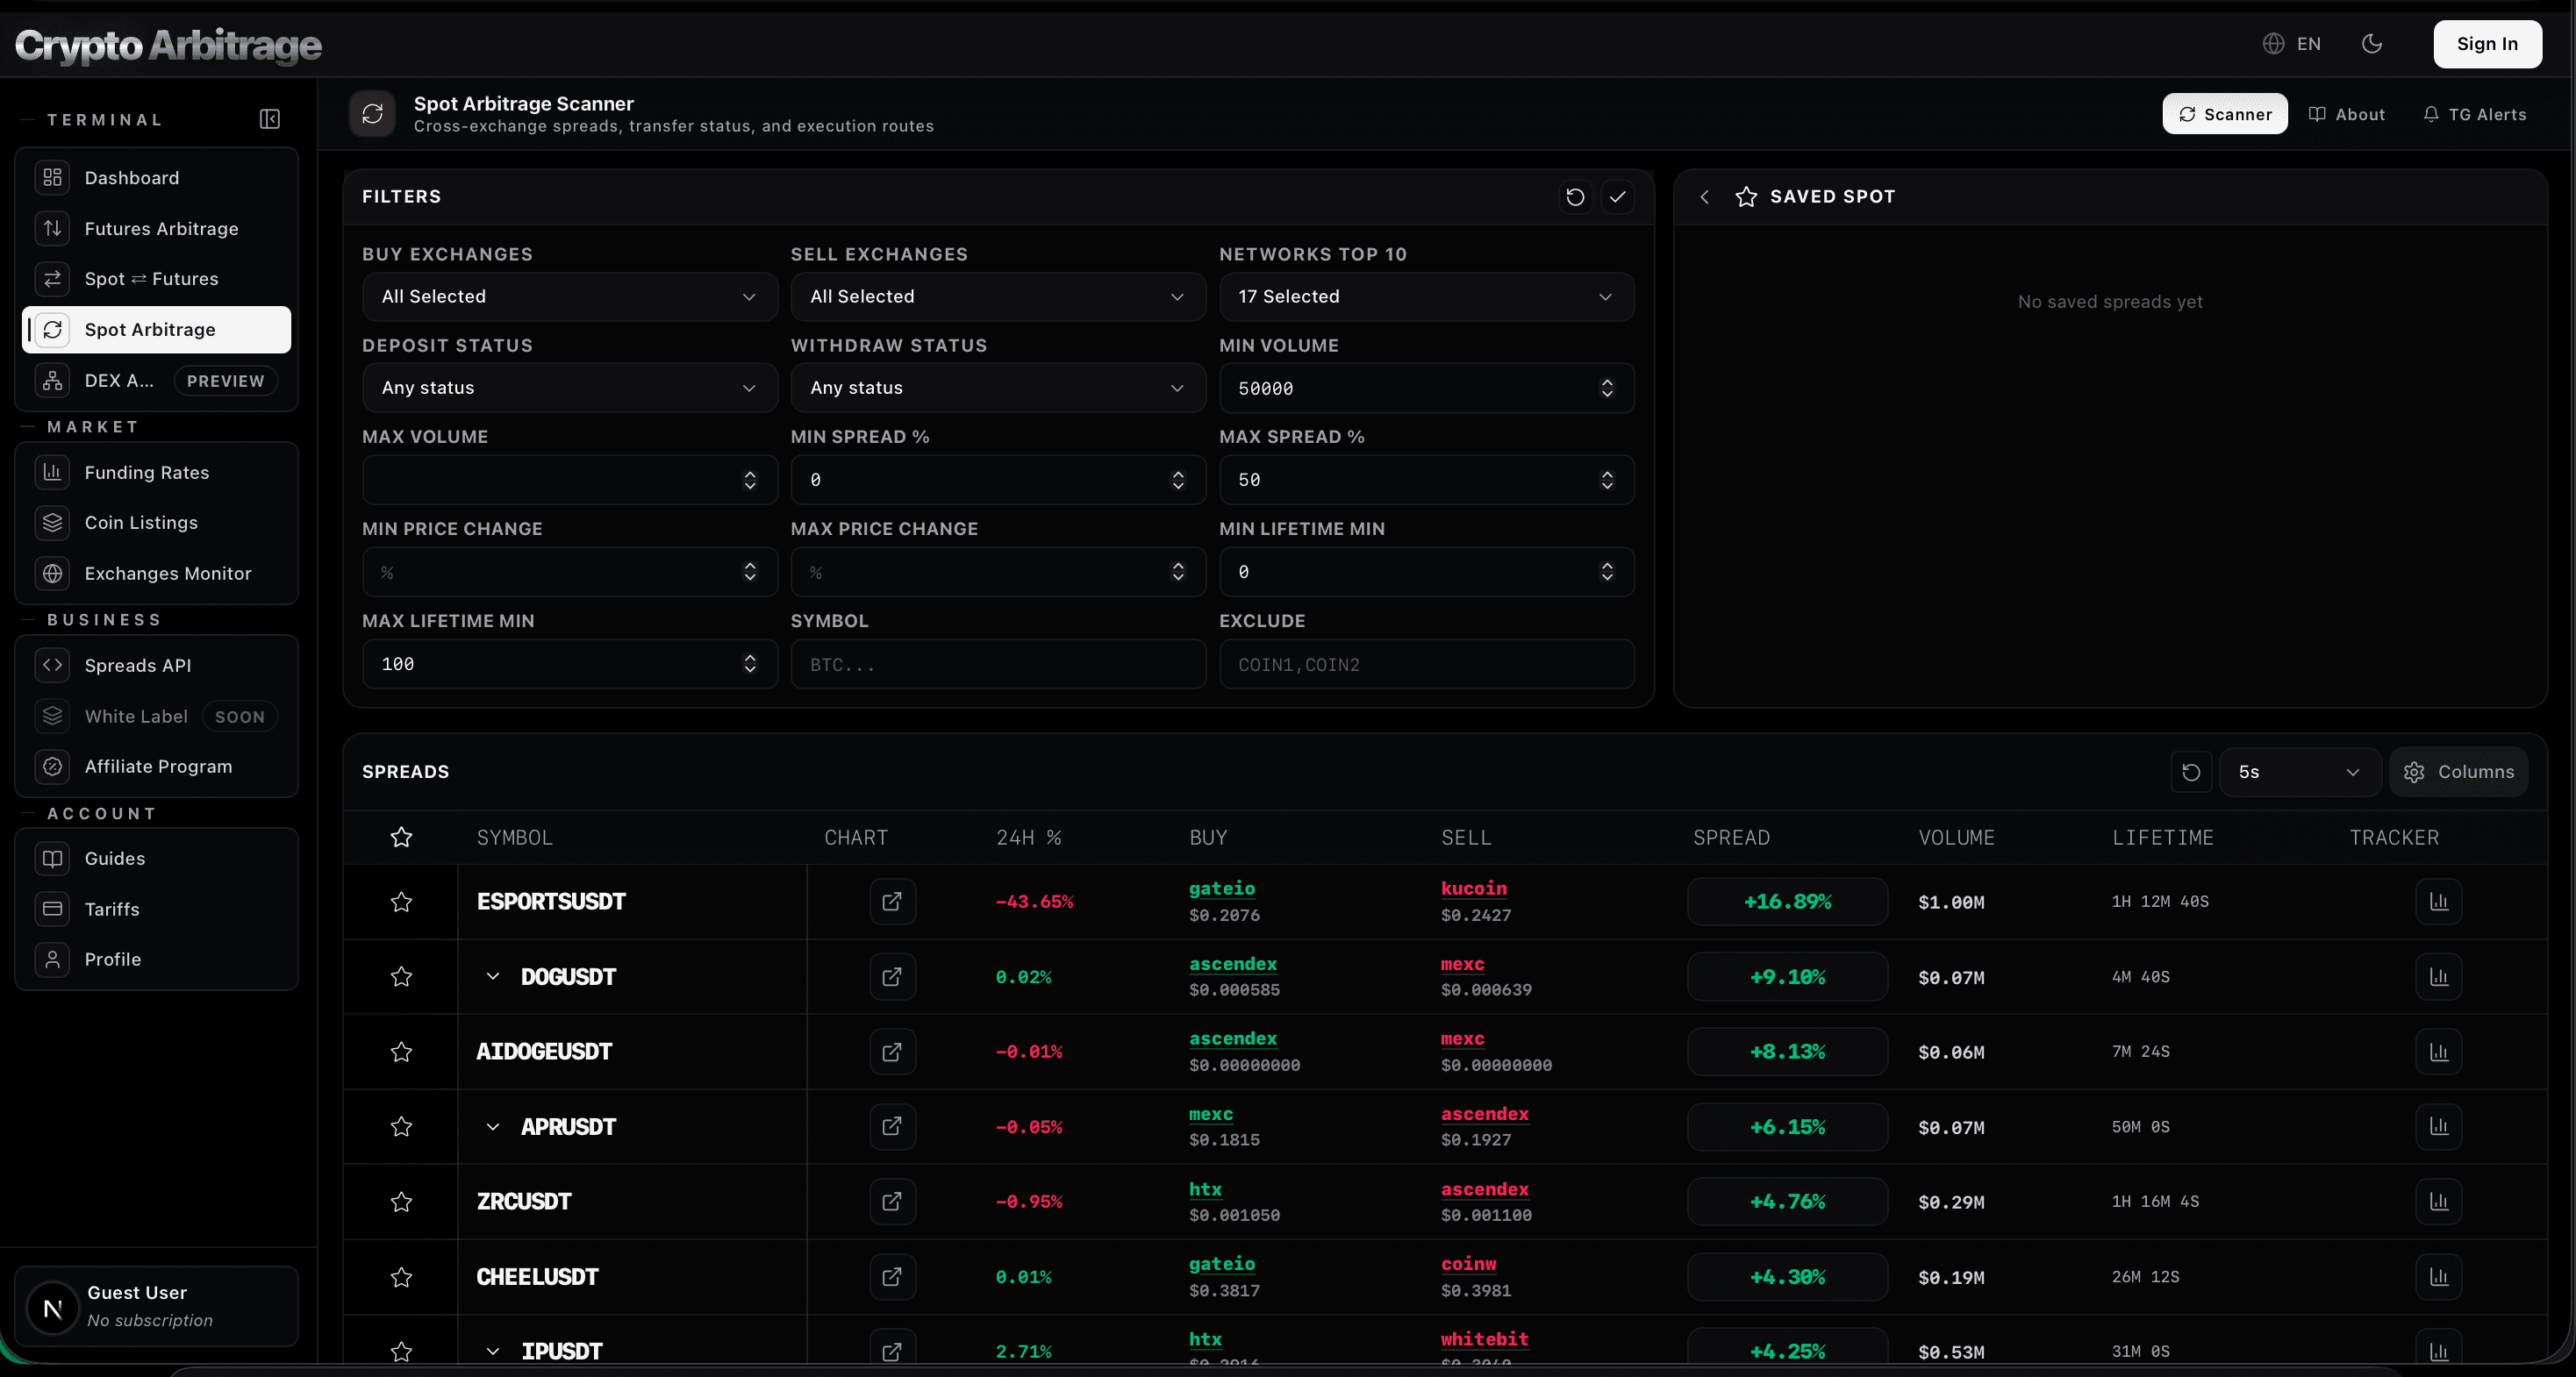Screen dimensions: 2576x1377
Task: Open tracker for APRUSDT row
Action: pos(2439,1127)
